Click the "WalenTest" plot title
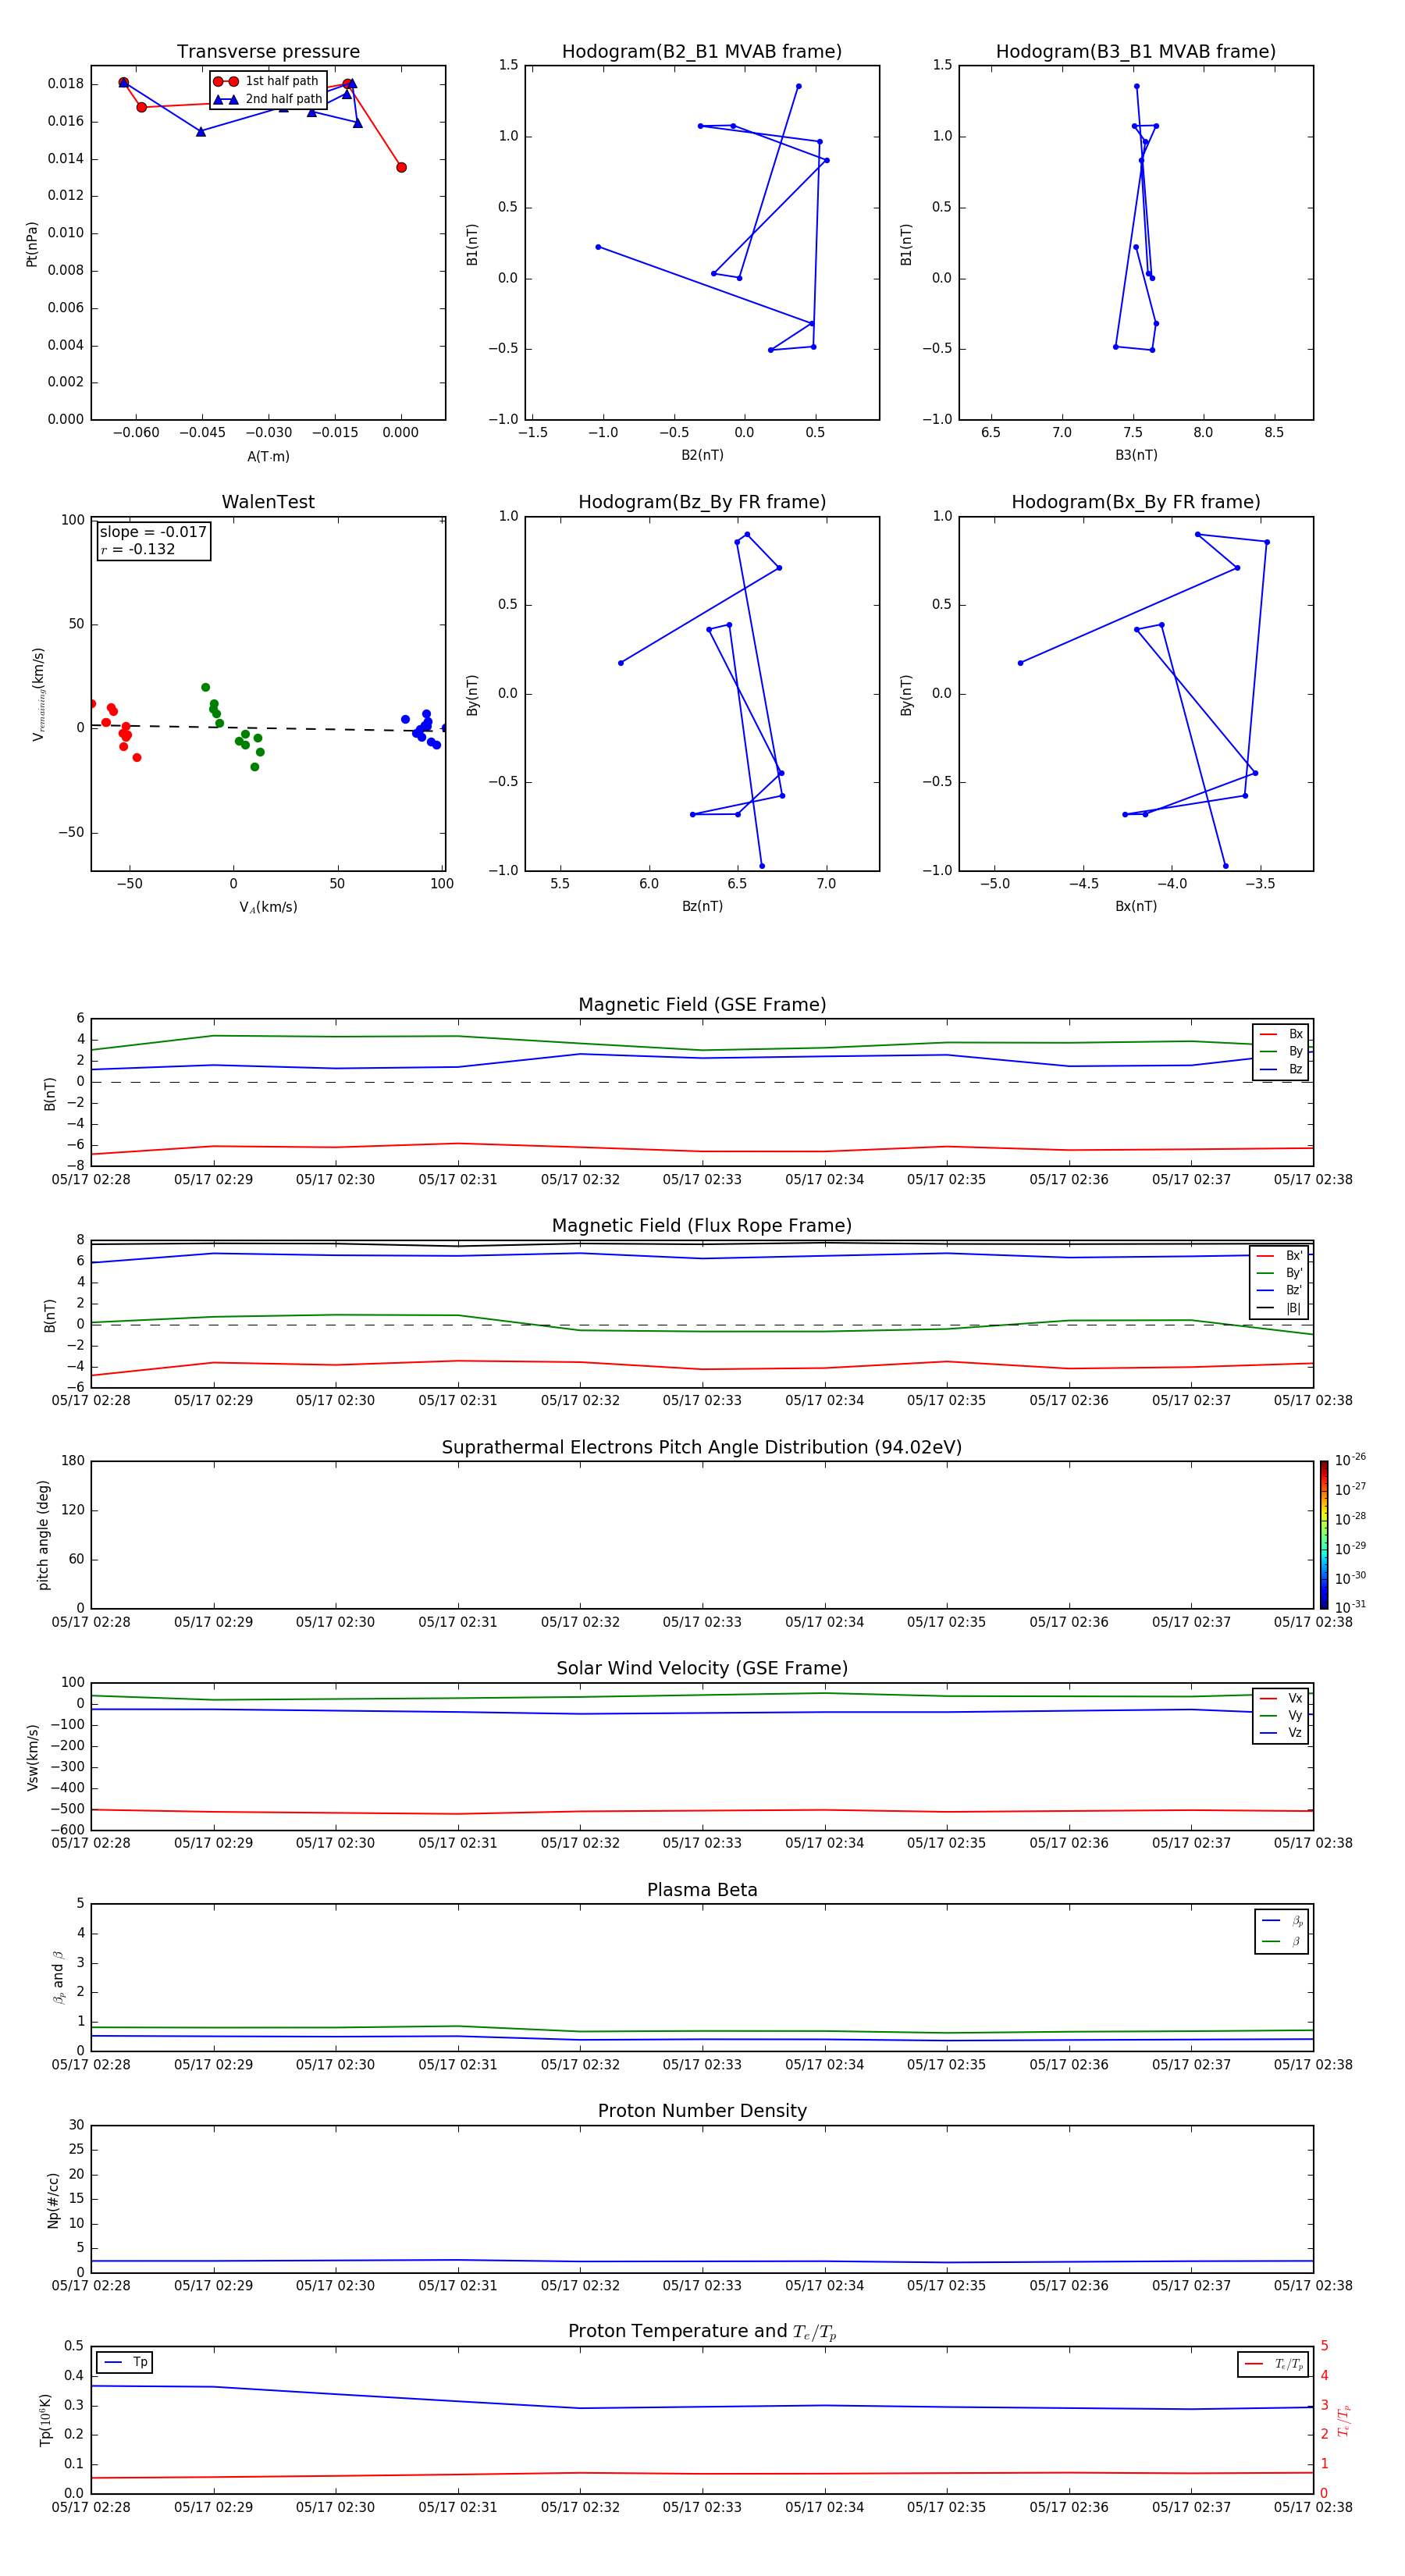The image size is (1405, 2576). 268,501
